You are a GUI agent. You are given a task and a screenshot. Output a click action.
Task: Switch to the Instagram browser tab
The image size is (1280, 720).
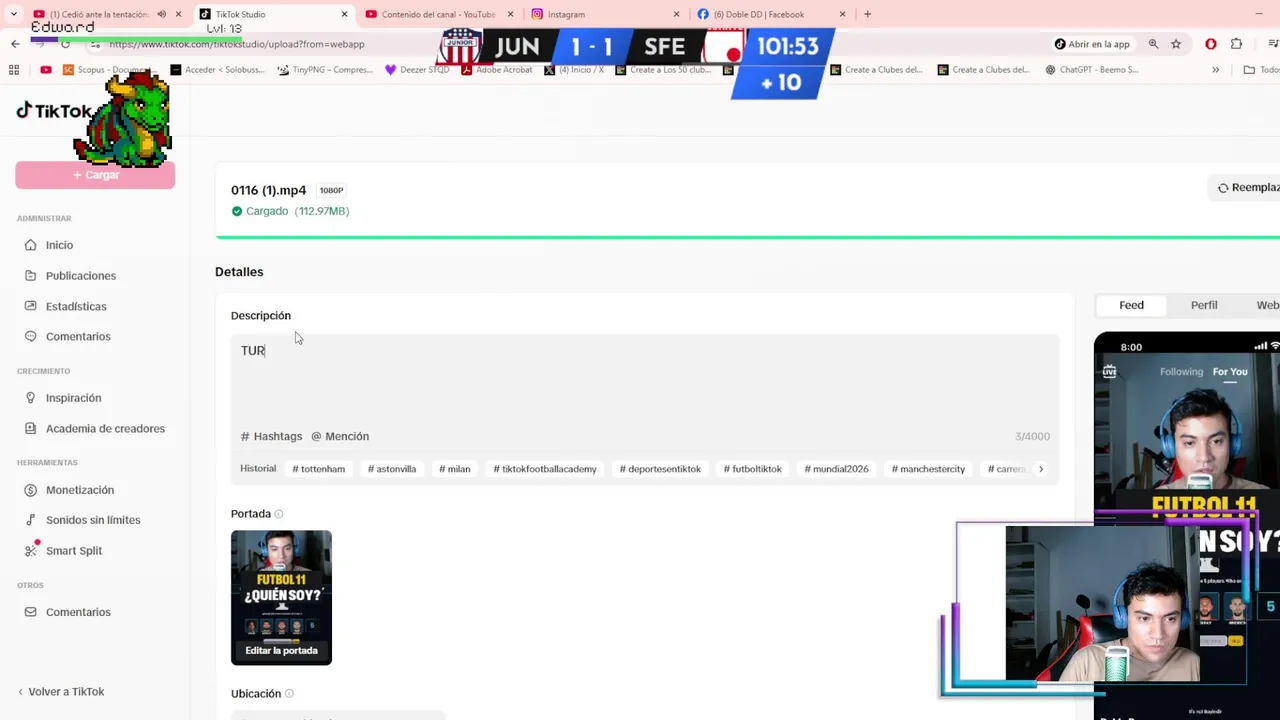pyautogui.click(x=604, y=14)
